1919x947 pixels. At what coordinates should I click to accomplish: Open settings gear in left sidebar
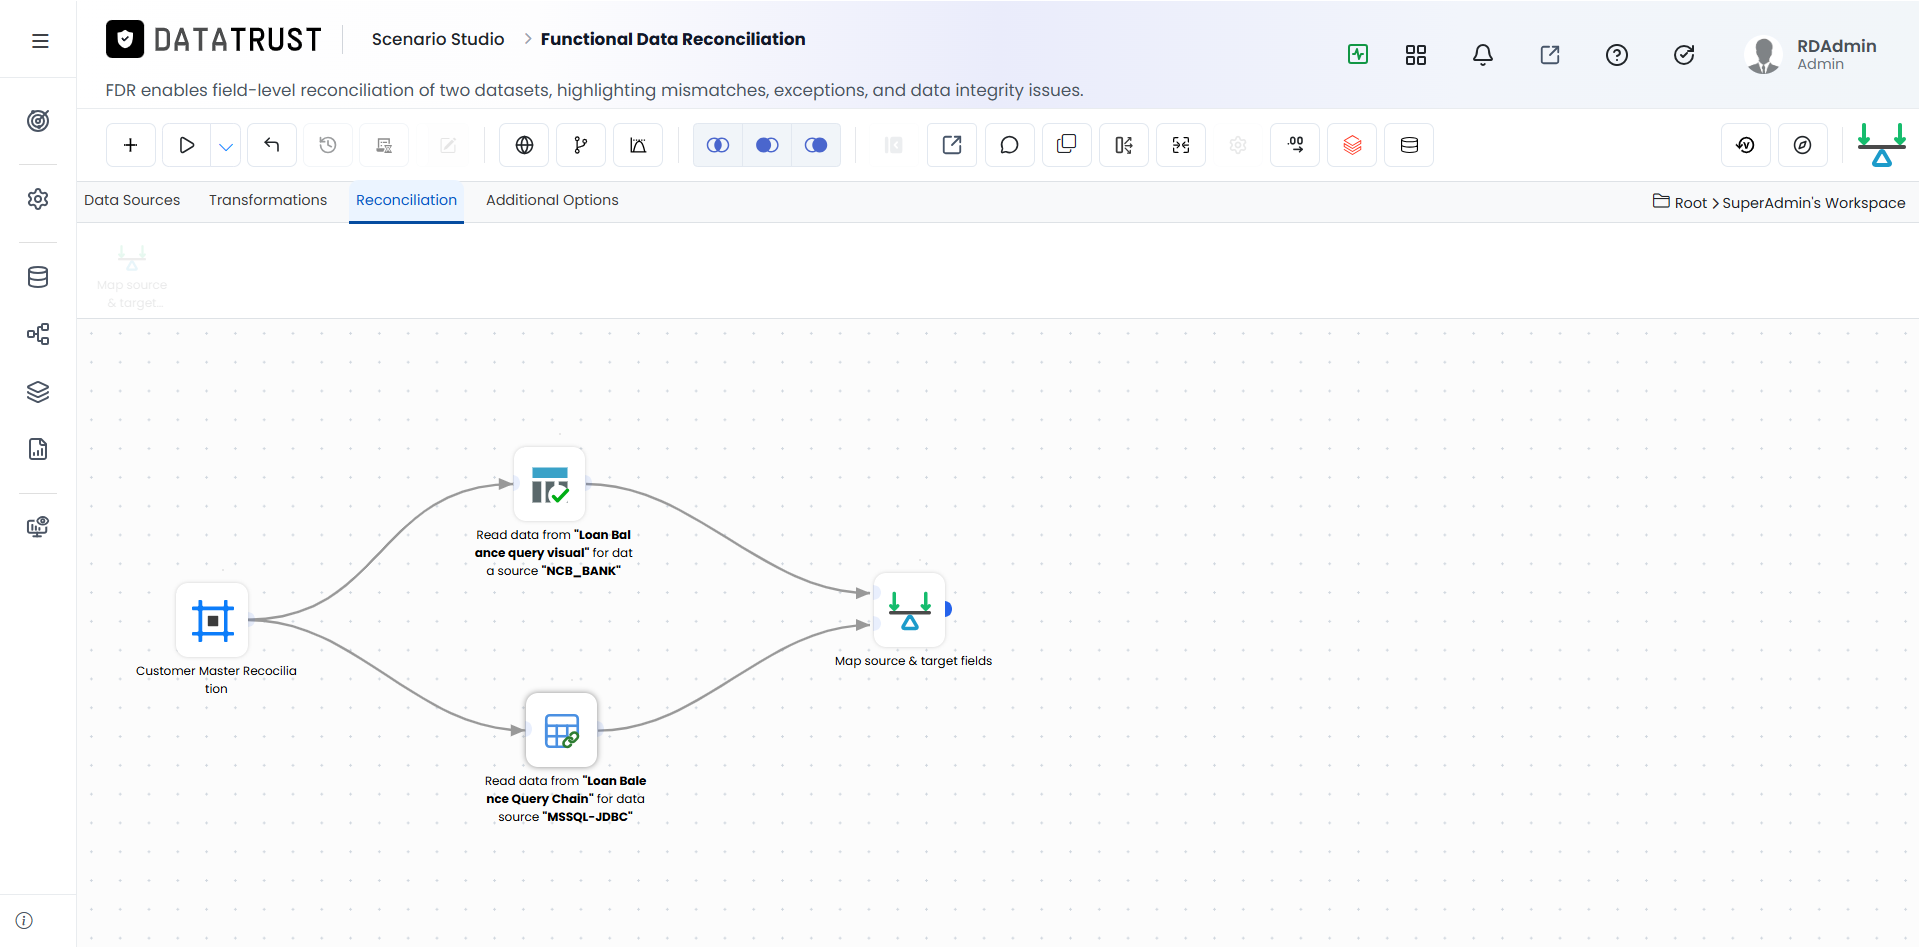pyautogui.click(x=38, y=199)
